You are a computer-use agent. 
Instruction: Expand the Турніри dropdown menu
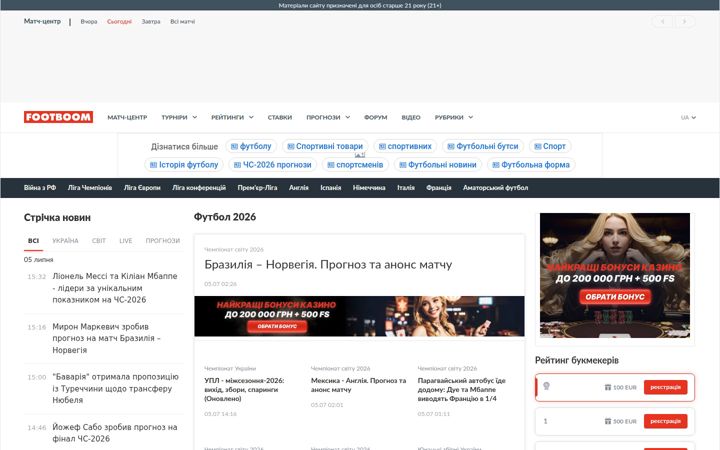[x=179, y=118]
